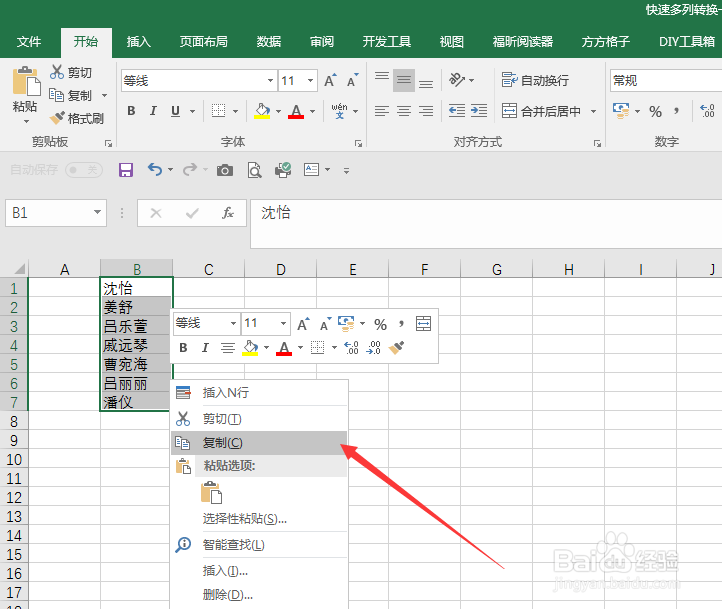Click the Paste clipboard icon in ribbon

pos(26,82)
